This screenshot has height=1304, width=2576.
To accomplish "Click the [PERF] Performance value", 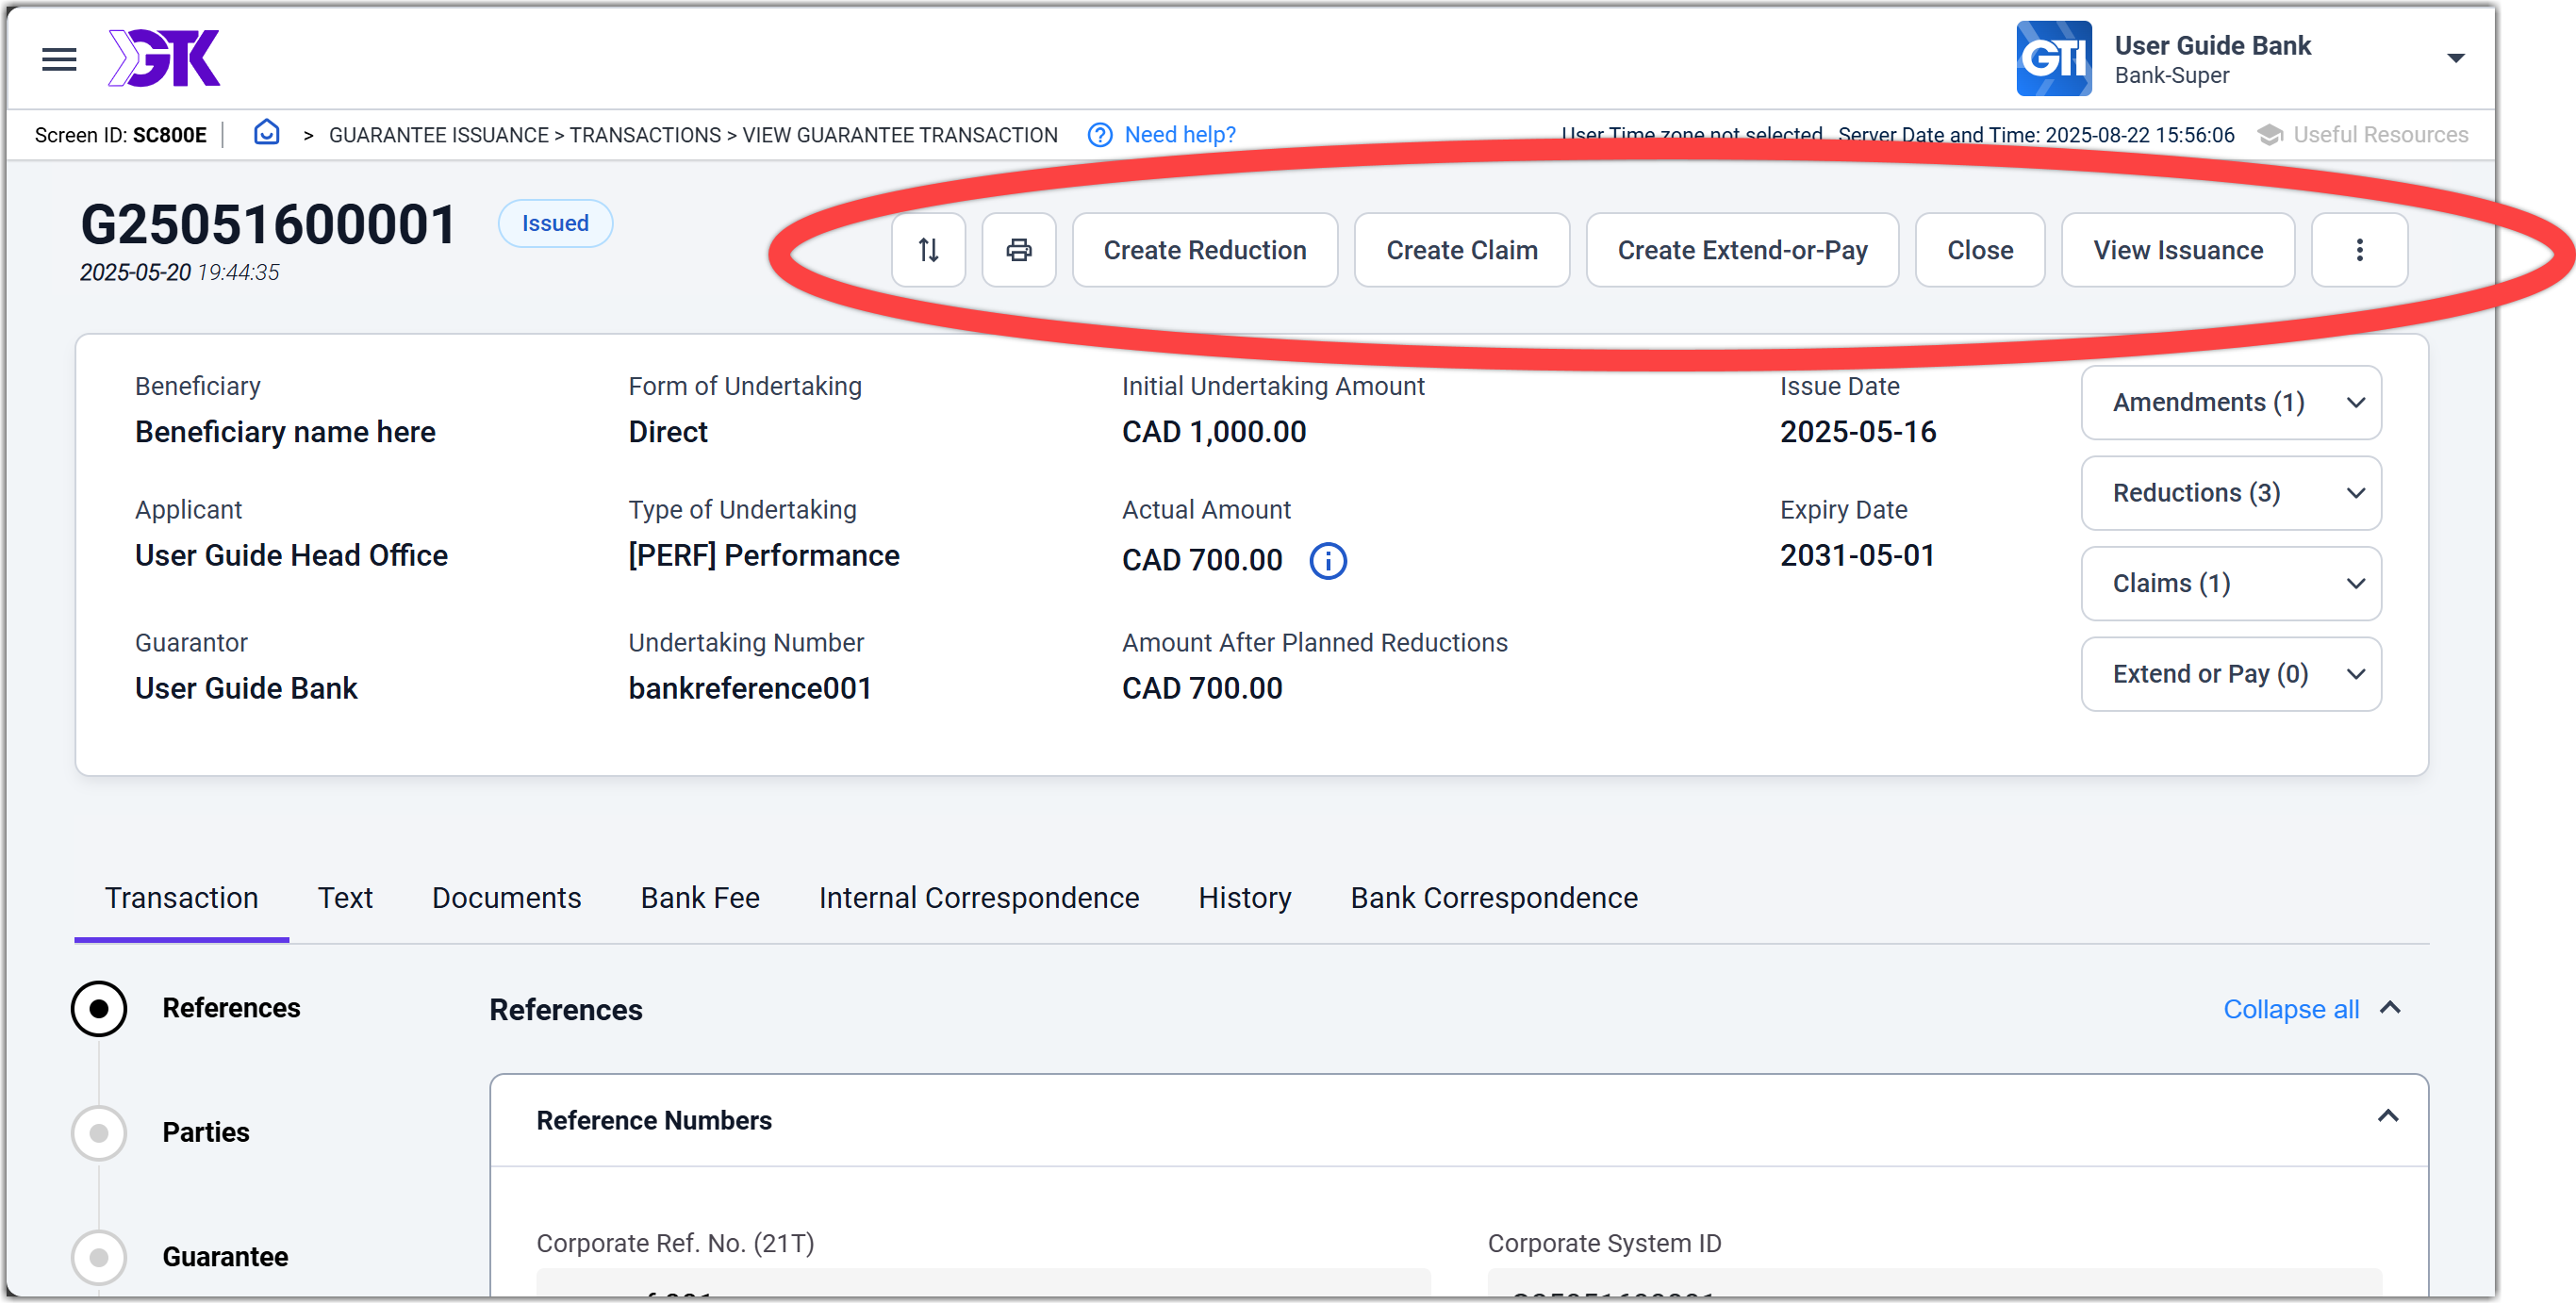I will pos(764,555).
